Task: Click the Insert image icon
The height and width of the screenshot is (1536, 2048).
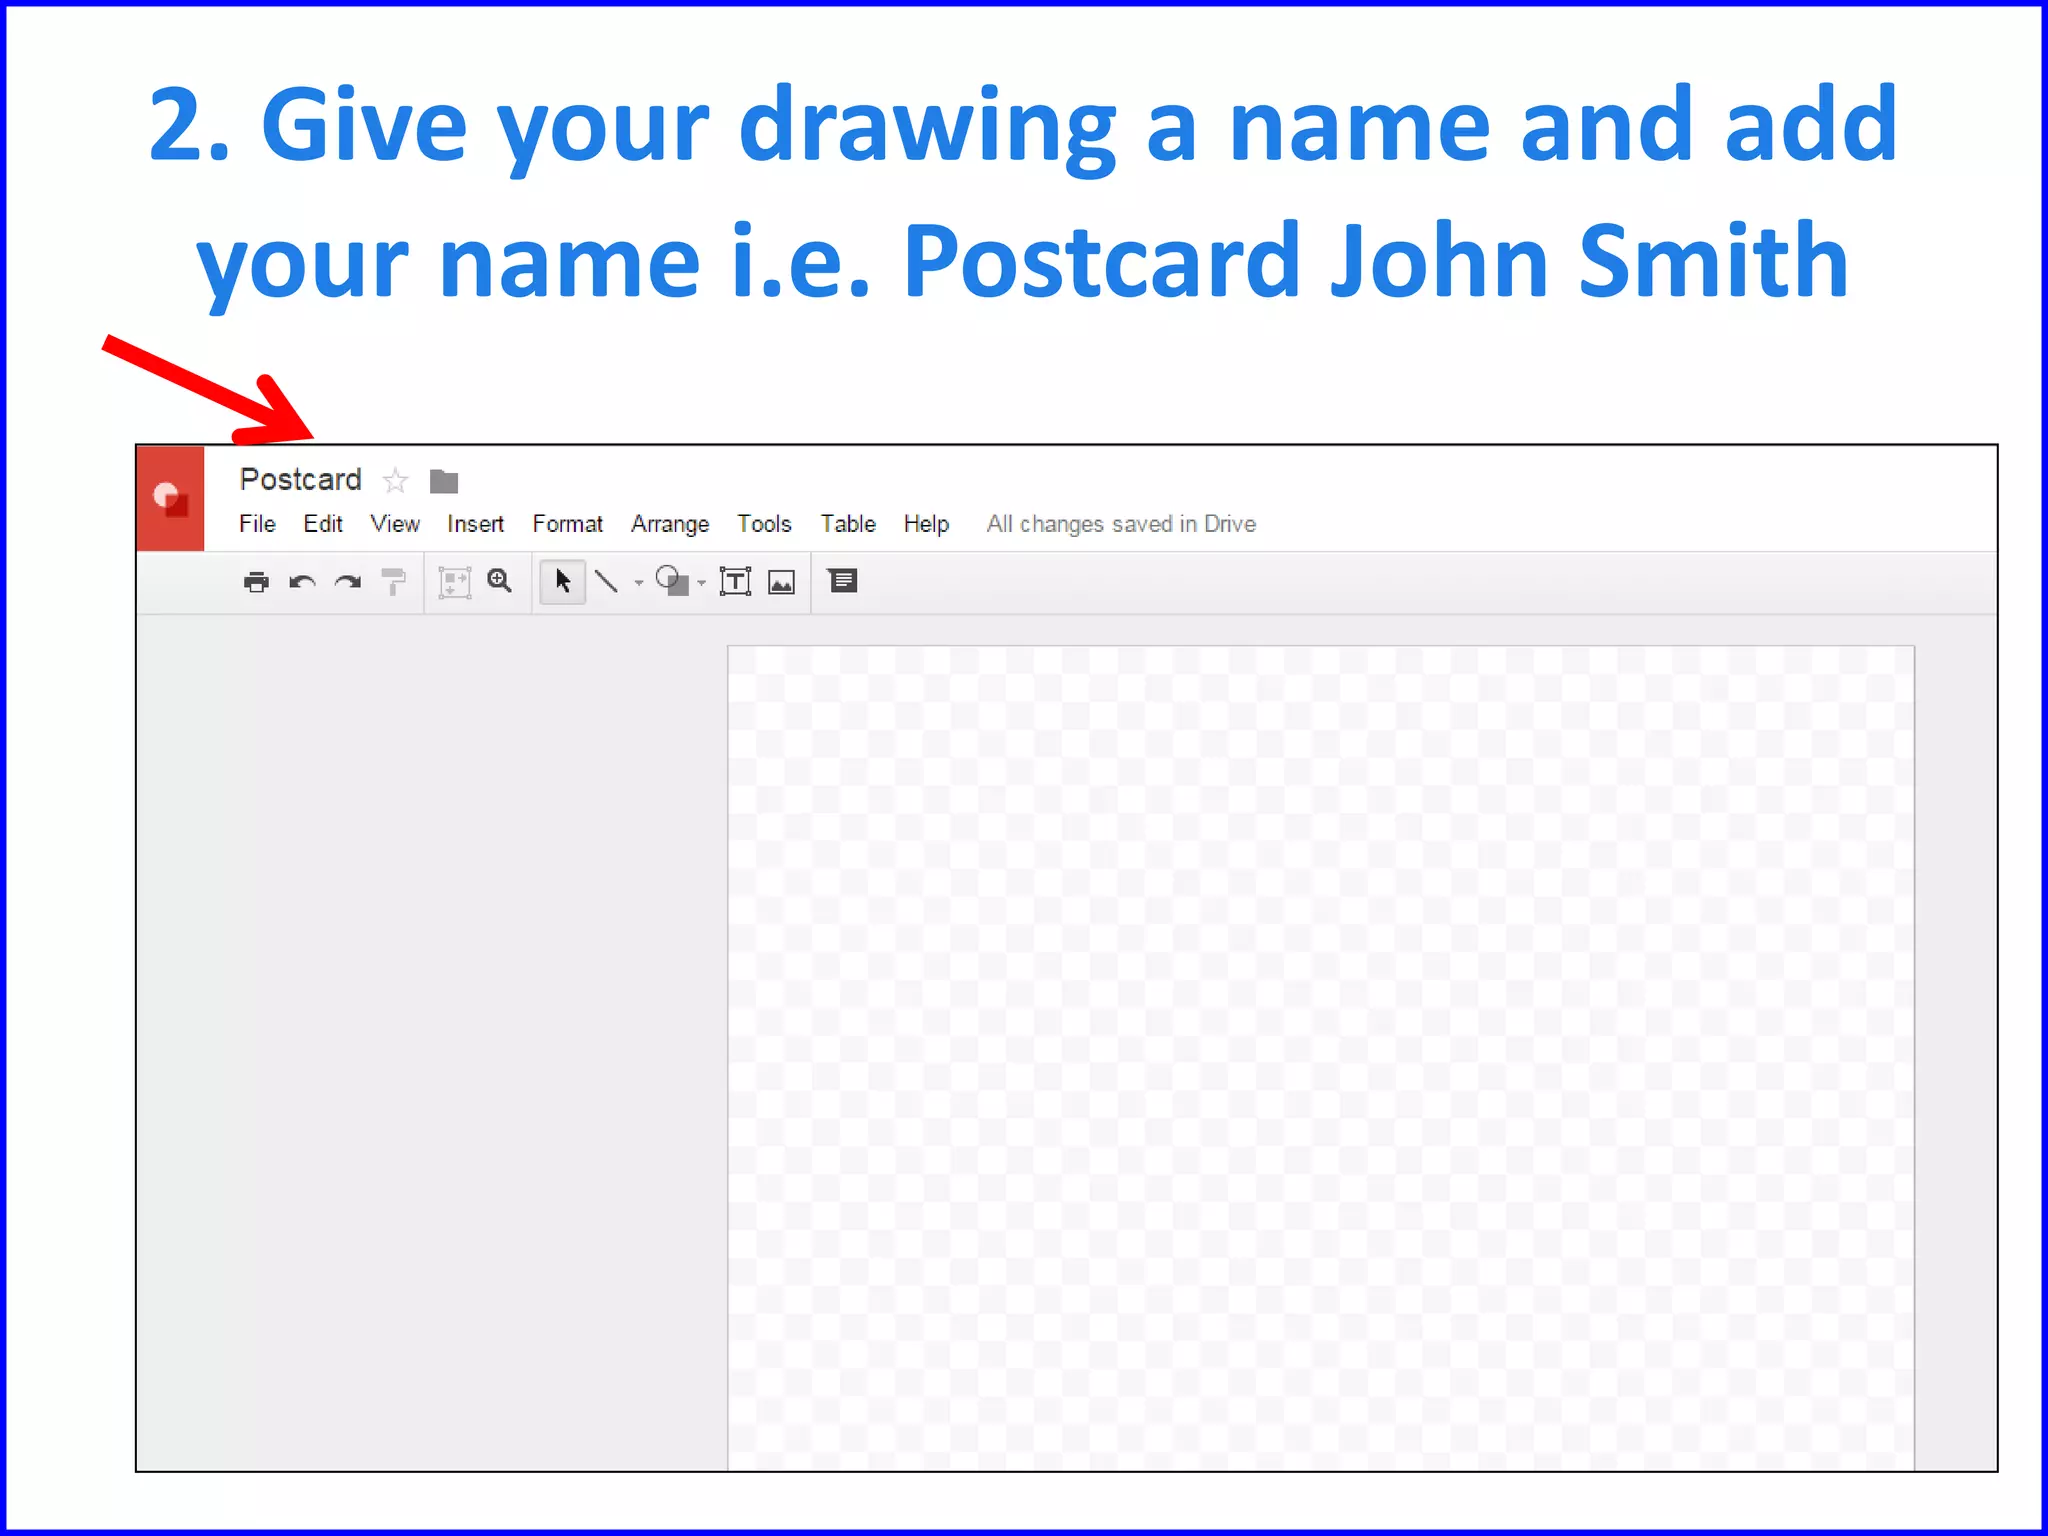Action: pos(781,582)
